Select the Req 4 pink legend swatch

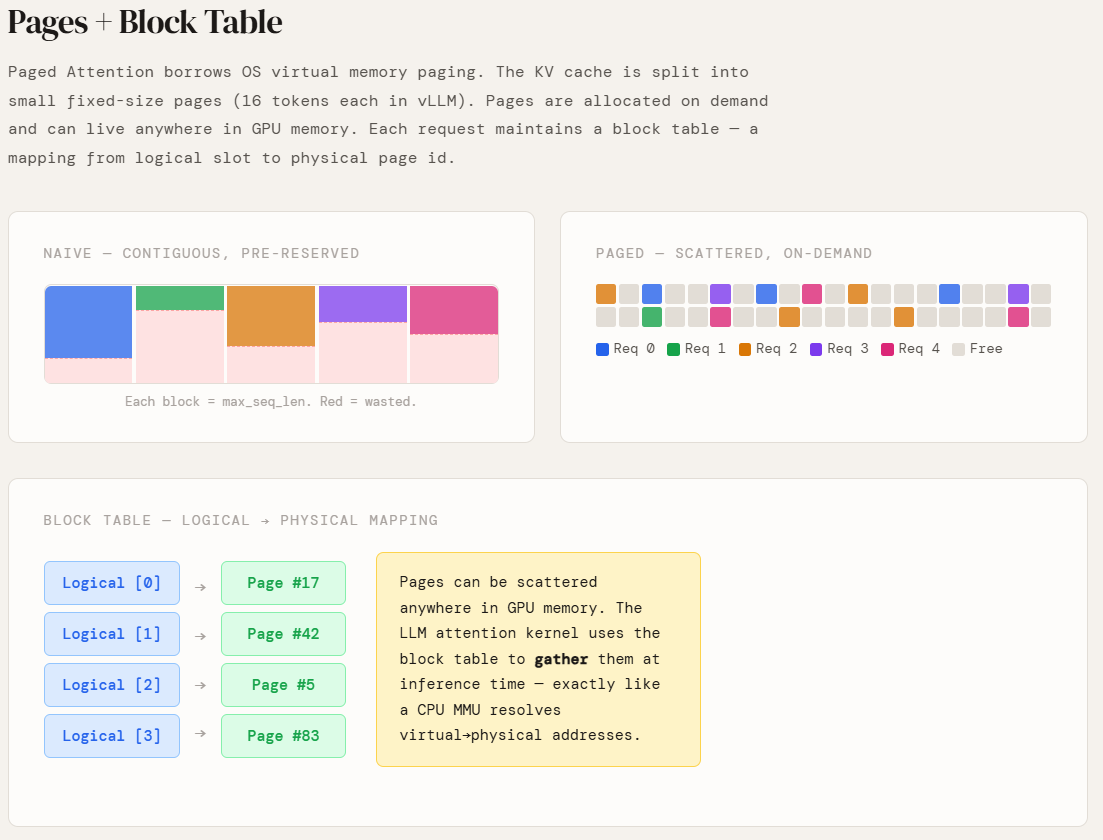coord(887,349)
